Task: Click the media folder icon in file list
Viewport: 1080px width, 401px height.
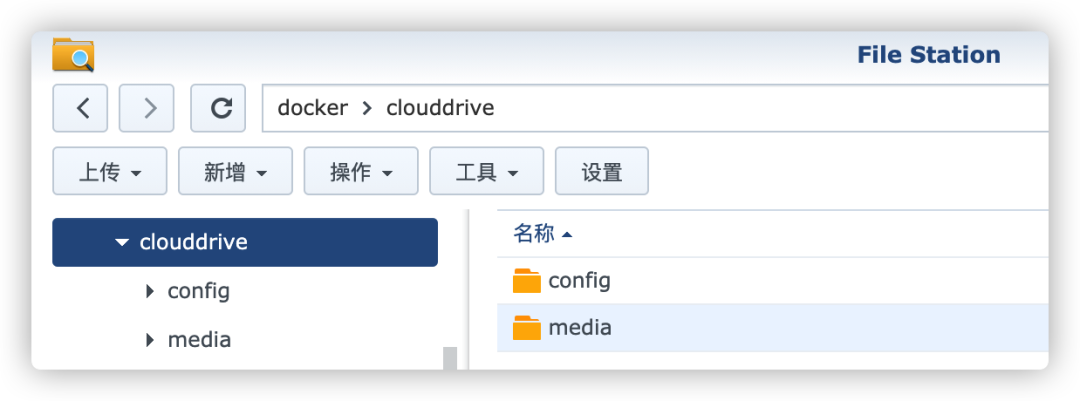Action: coord(527,328)
